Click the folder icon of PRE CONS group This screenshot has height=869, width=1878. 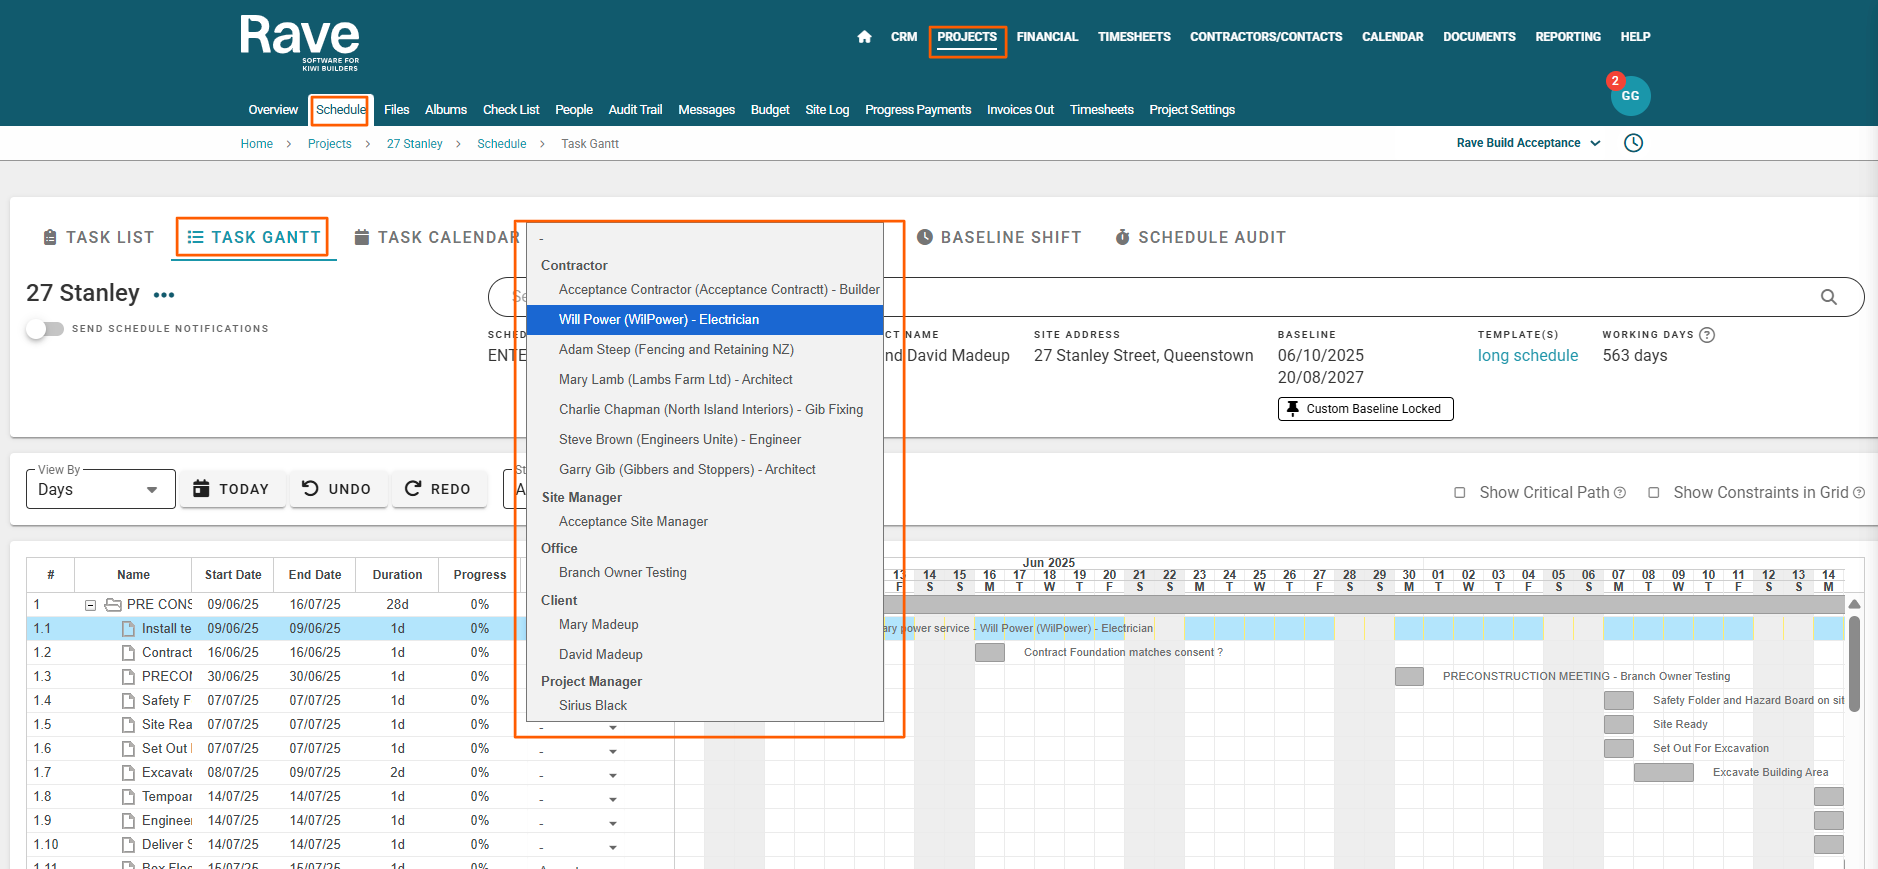tap(113, 605)
